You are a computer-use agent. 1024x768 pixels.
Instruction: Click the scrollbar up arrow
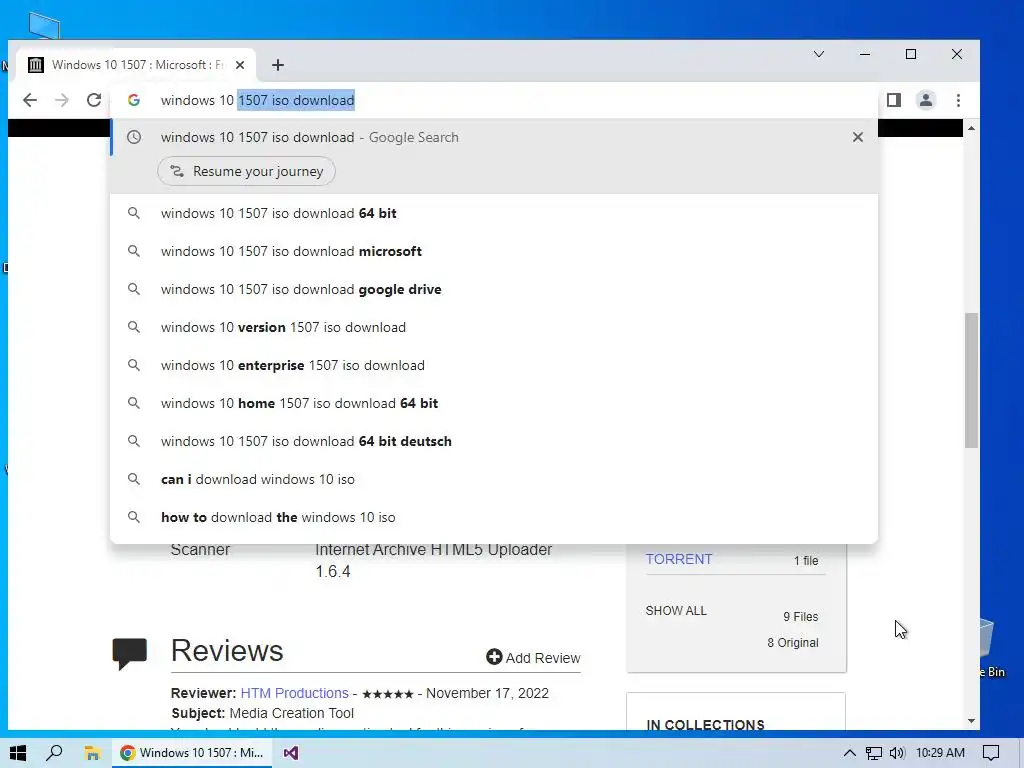pos(971,128)
